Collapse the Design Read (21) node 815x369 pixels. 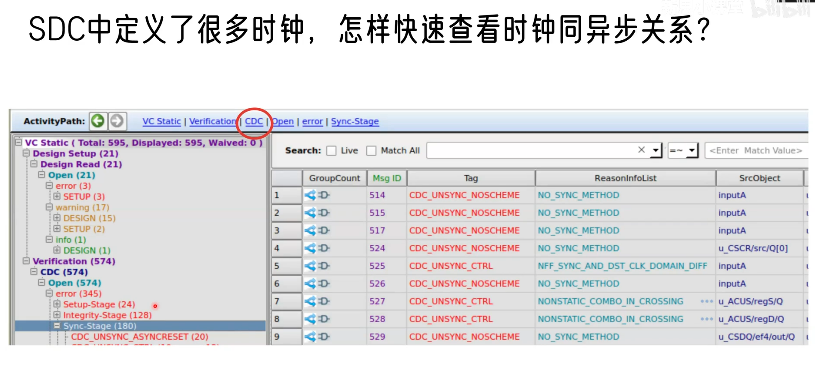(x=34, y=164)
